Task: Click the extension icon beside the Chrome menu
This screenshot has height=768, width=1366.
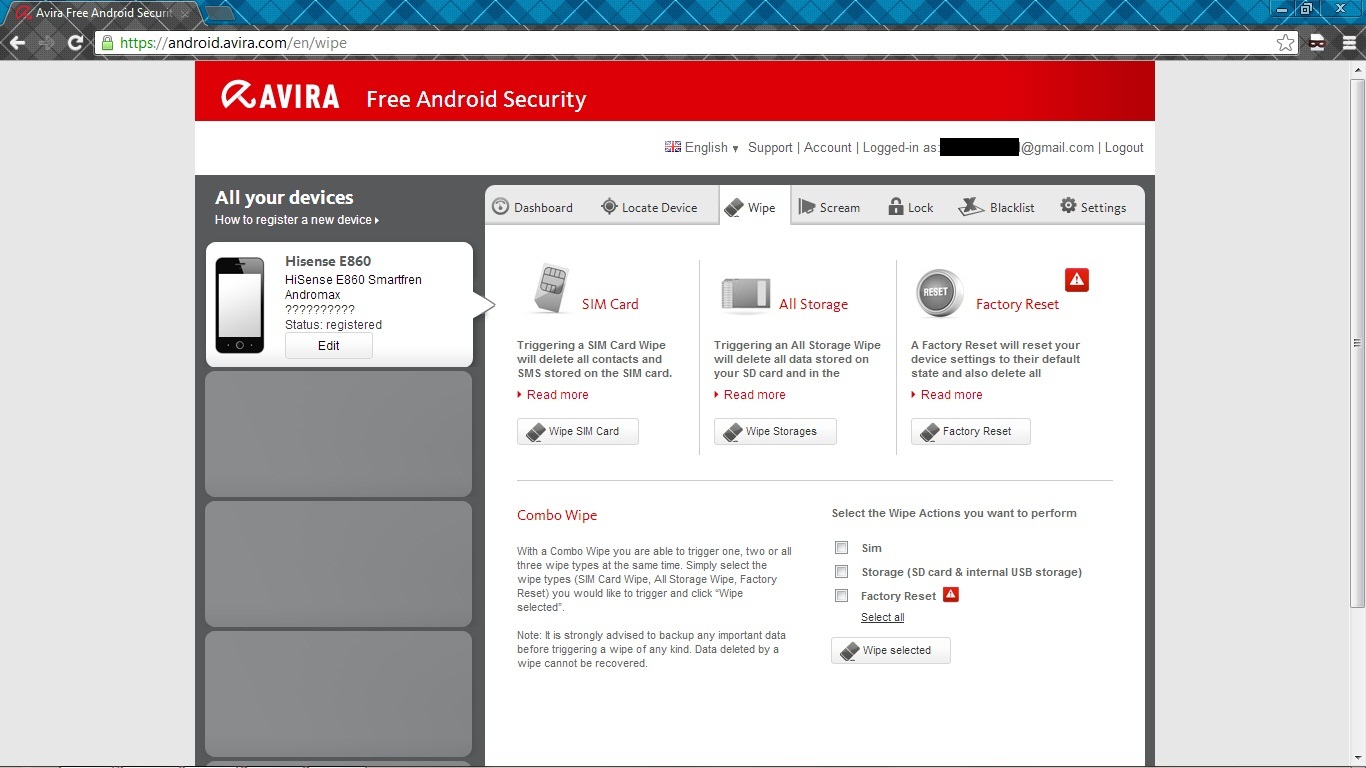Action: 1318,43
